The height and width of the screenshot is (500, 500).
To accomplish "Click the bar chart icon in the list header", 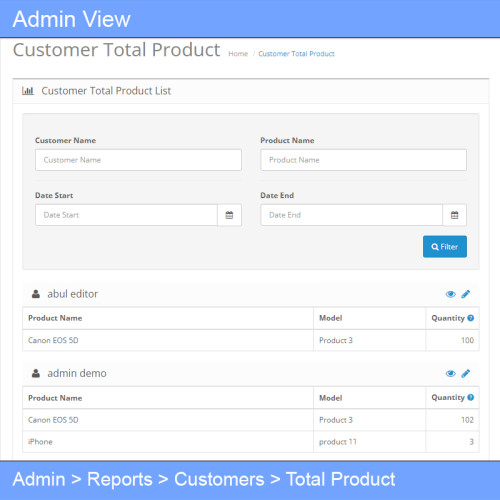I will [28, 91].
